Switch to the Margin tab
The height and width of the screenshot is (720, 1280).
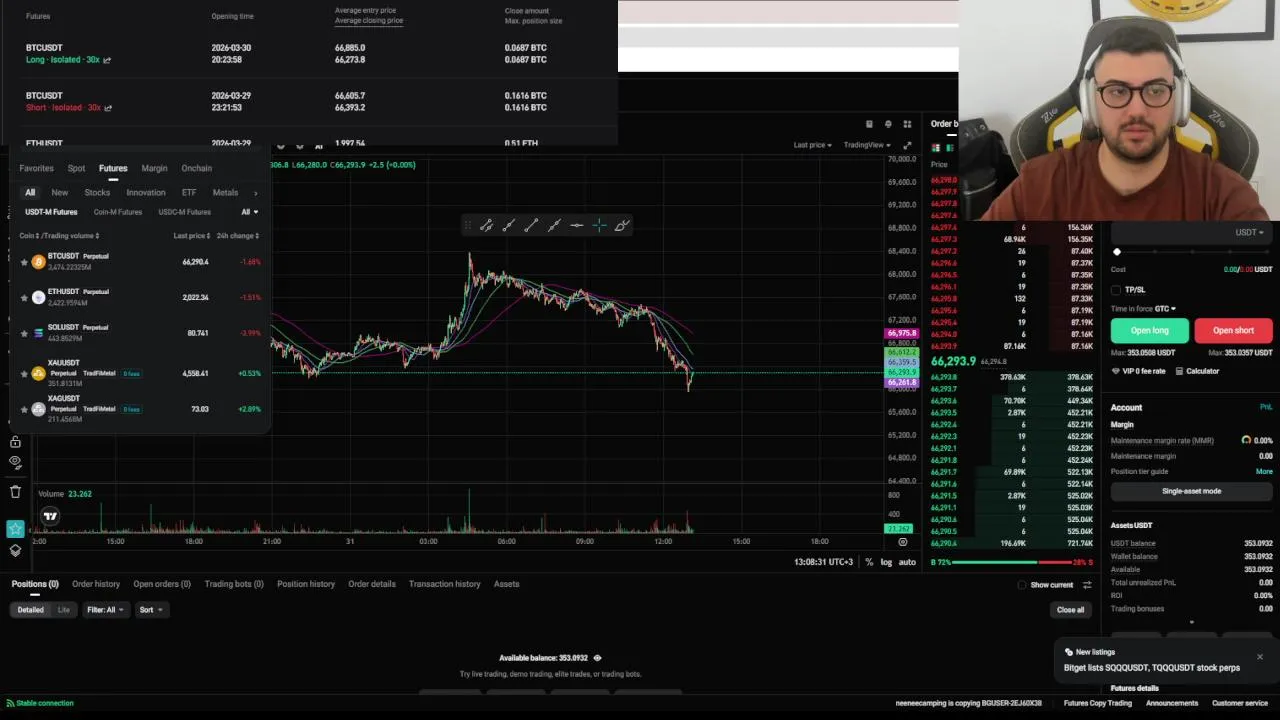(154, 168)
